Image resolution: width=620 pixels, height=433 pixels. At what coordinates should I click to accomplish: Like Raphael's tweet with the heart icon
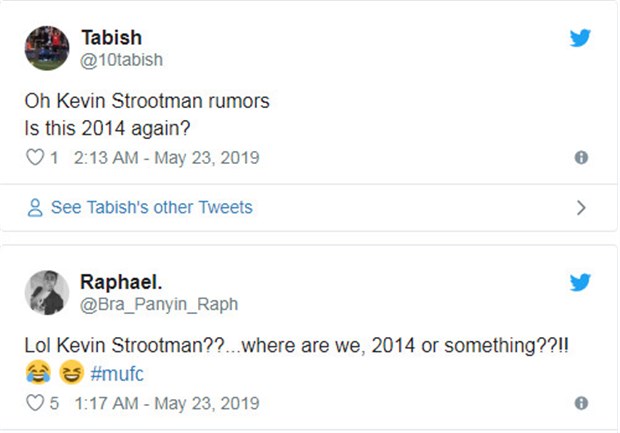point(35,403)
